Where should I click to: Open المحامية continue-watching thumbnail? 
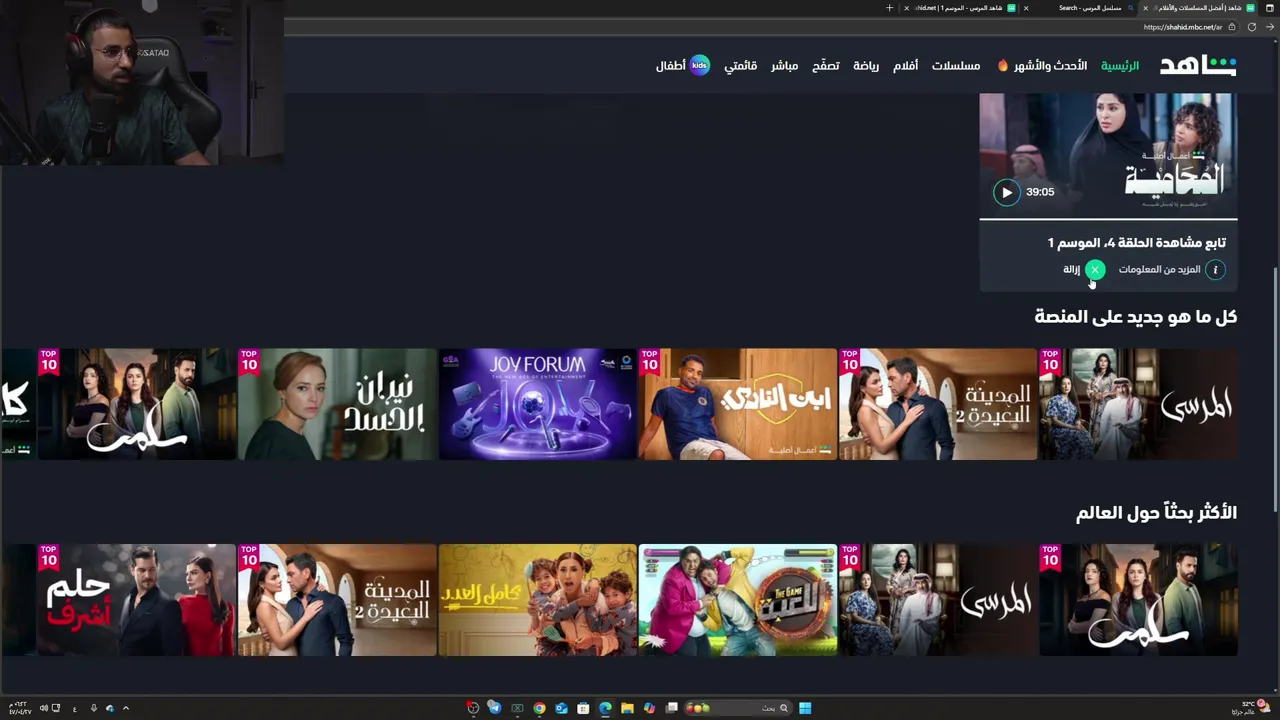click(1108, 155)
